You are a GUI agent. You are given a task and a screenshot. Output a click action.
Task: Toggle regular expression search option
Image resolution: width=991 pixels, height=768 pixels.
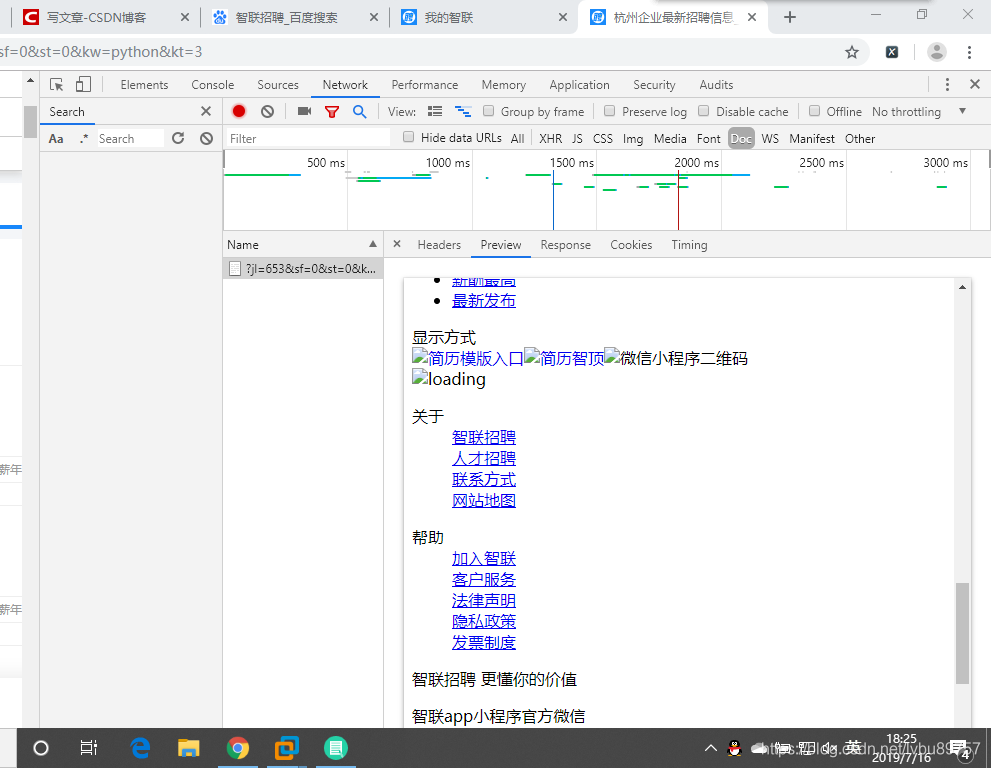(x=84, y=138)
